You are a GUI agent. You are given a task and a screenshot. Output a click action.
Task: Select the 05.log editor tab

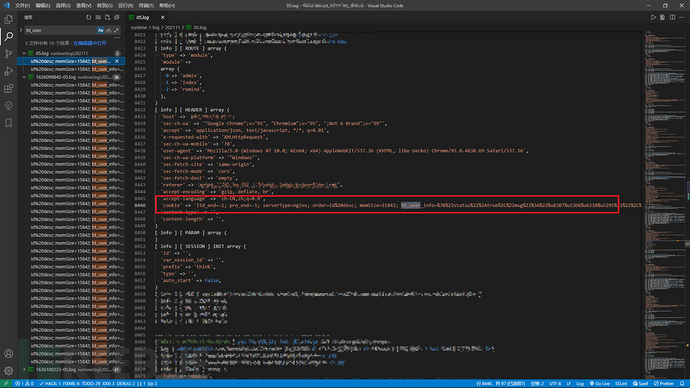click(x=147, y=17)
